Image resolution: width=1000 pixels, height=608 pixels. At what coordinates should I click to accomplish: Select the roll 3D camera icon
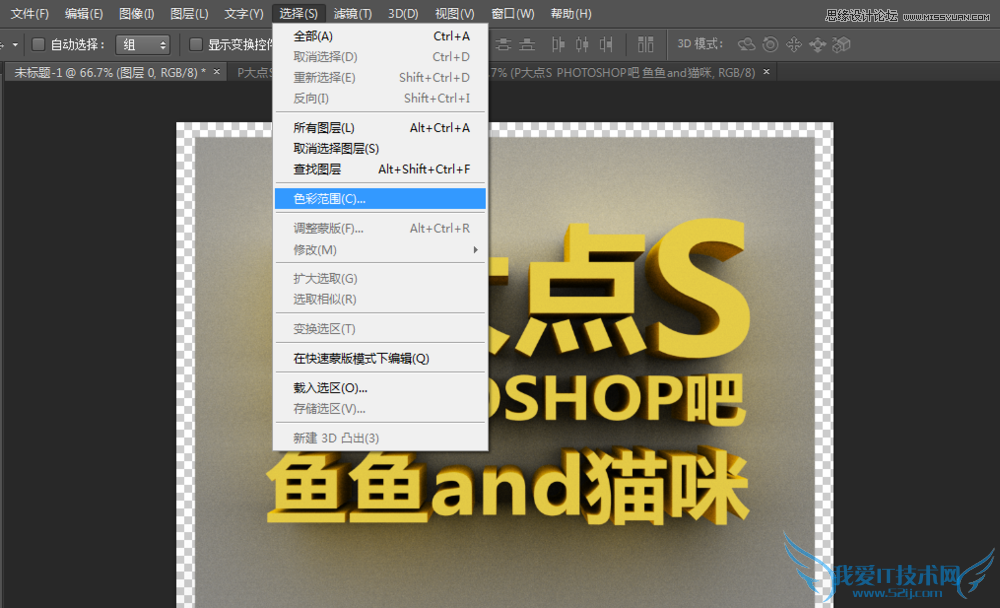770,44
